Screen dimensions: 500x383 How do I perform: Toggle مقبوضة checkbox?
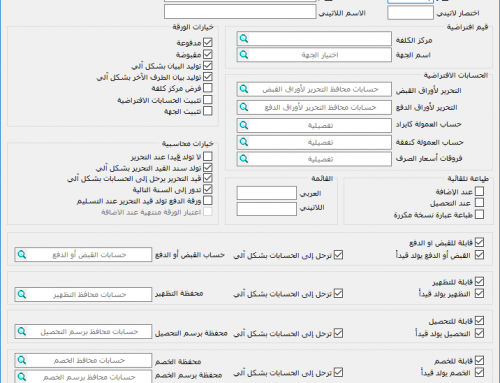click(x=208, y=54)
